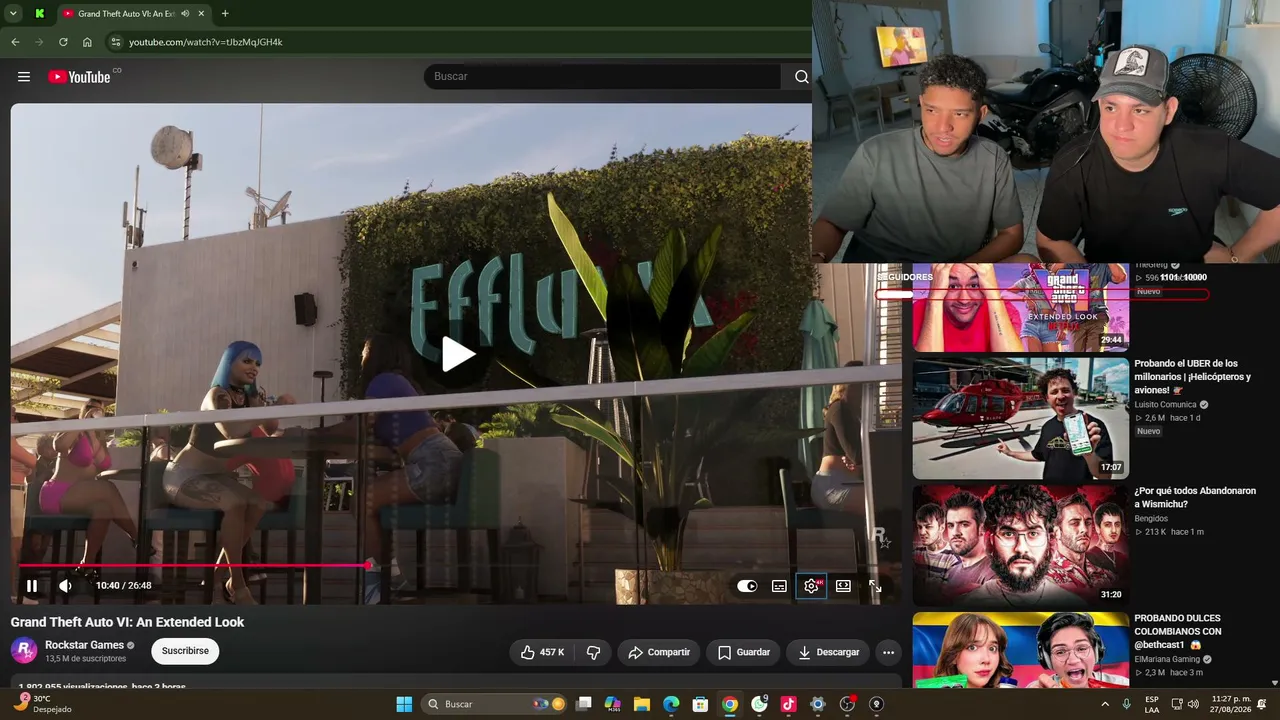The height and width of the screenshot is (720, 1280).
Task: Seek using the red video progress bar
Action: (x=195, y=565)
